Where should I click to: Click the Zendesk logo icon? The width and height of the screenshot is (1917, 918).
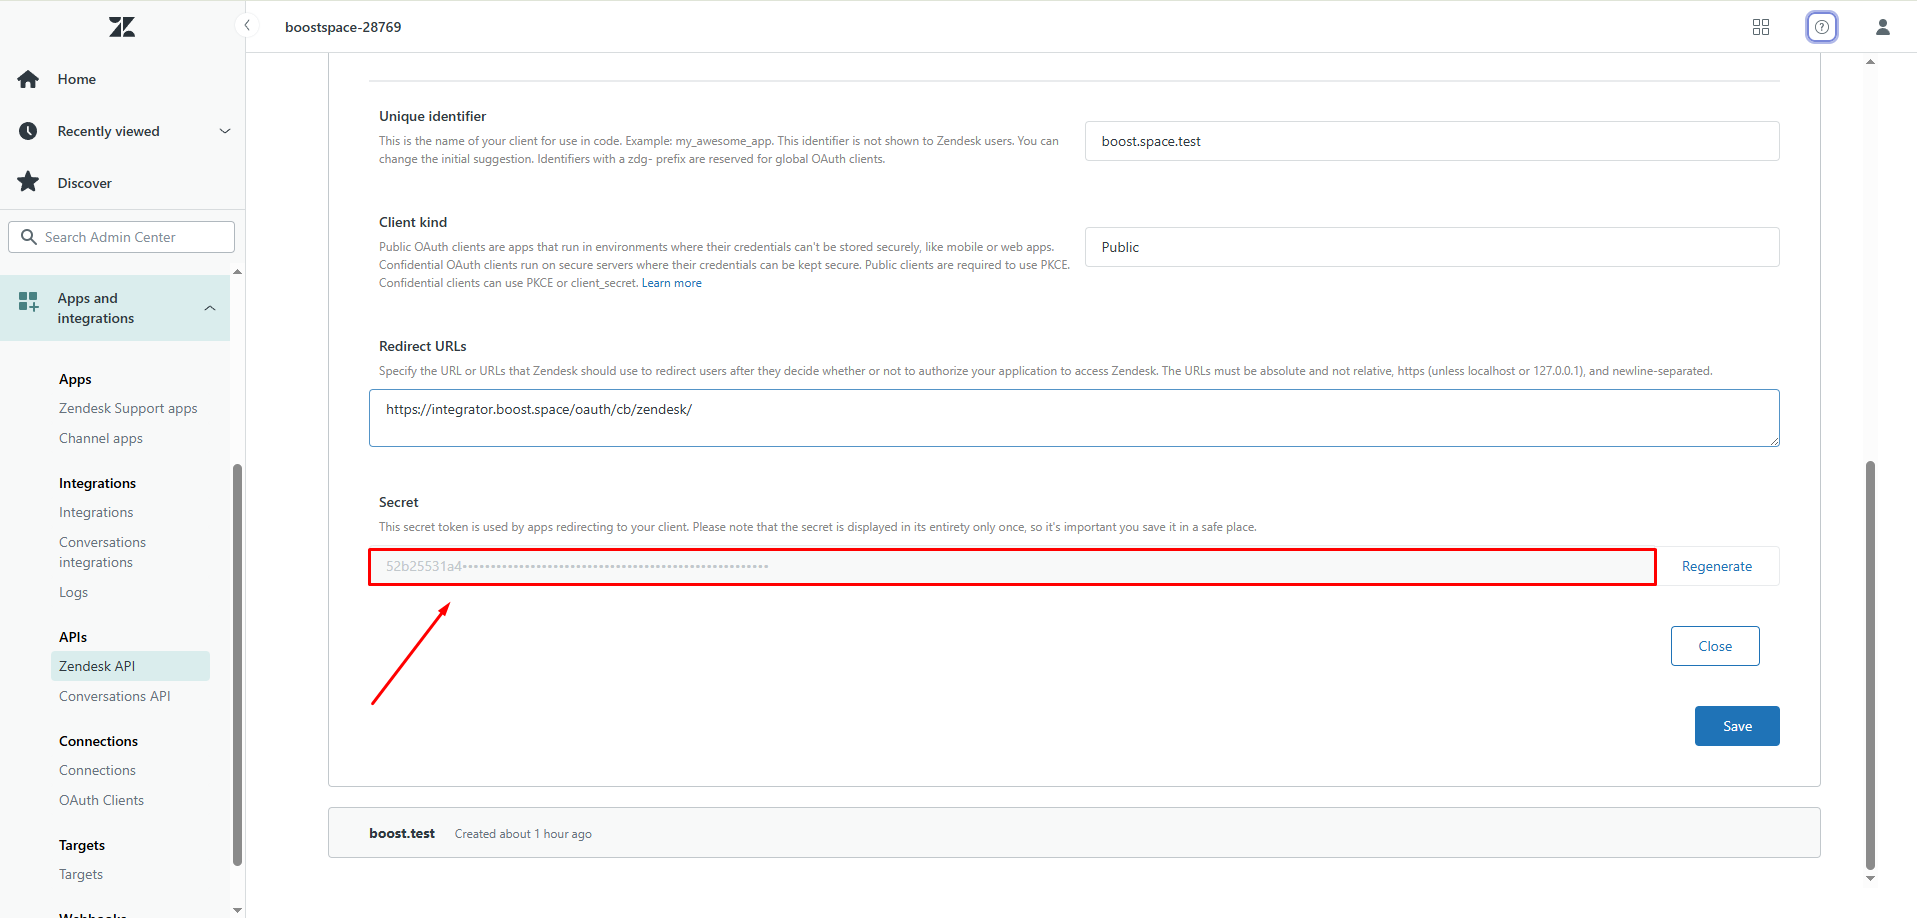[x=122, y=27]
